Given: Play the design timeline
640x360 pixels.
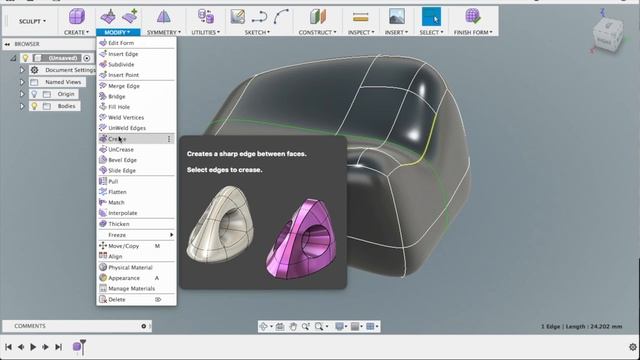Looking at the screenshot, I should pos(33,347).
